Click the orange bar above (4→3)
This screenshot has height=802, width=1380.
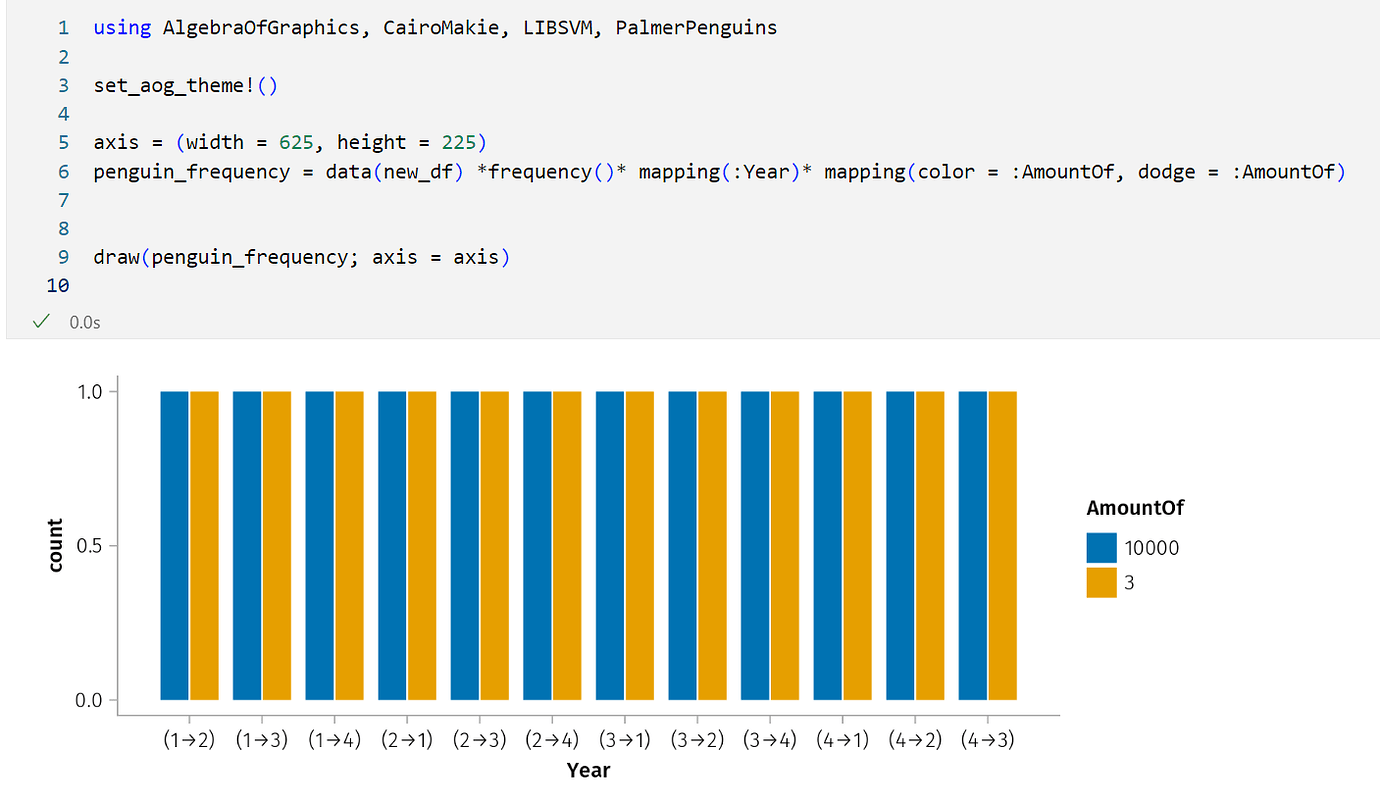point(1002,550)
